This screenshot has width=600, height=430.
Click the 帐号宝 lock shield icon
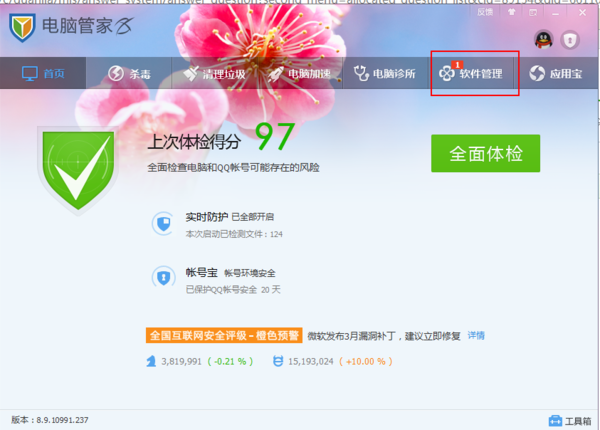click(x=164, y=278)
